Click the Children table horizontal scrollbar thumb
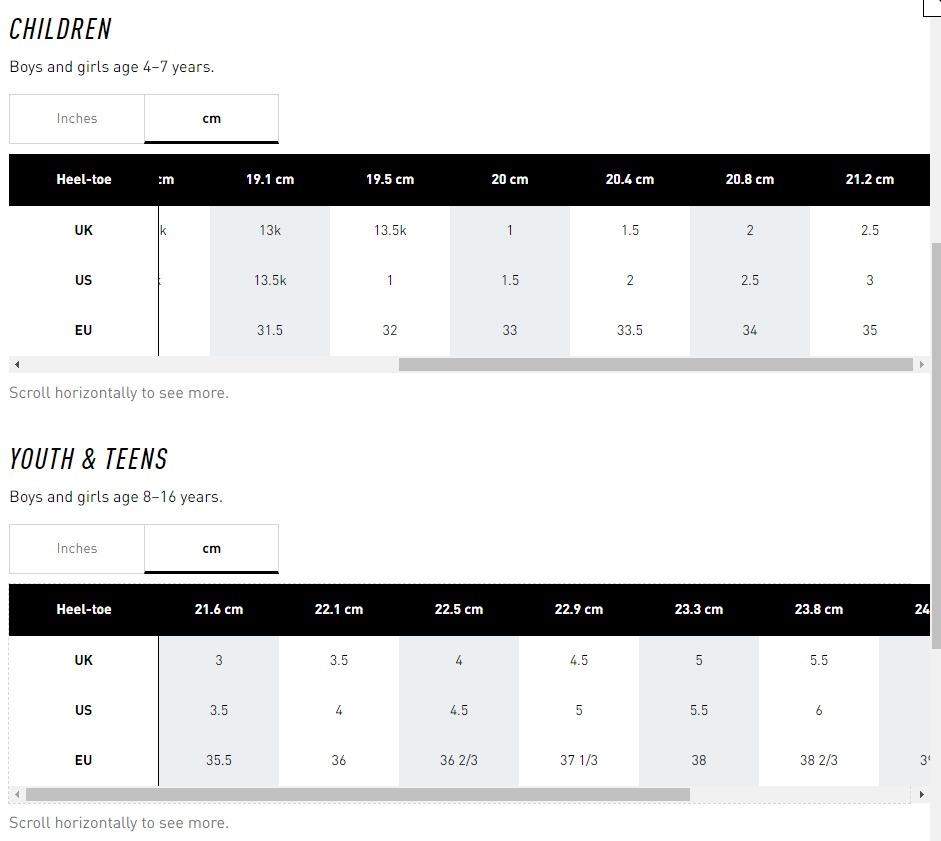Image resolution: width=941 pixels, height=841 pixels. [x=655, y=365]
